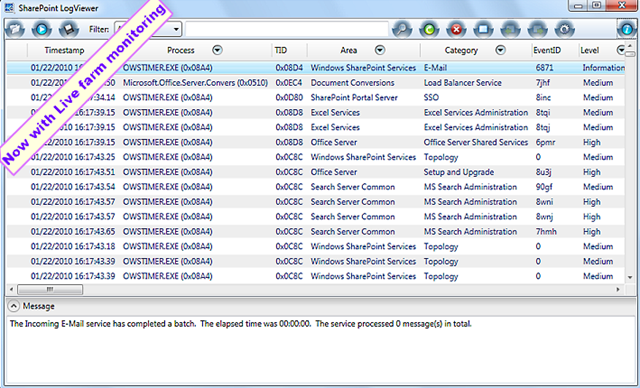Click the SharePoint LogViewer title bar app icon
This screenshot has width=640, height=388.
coord(9,7)
